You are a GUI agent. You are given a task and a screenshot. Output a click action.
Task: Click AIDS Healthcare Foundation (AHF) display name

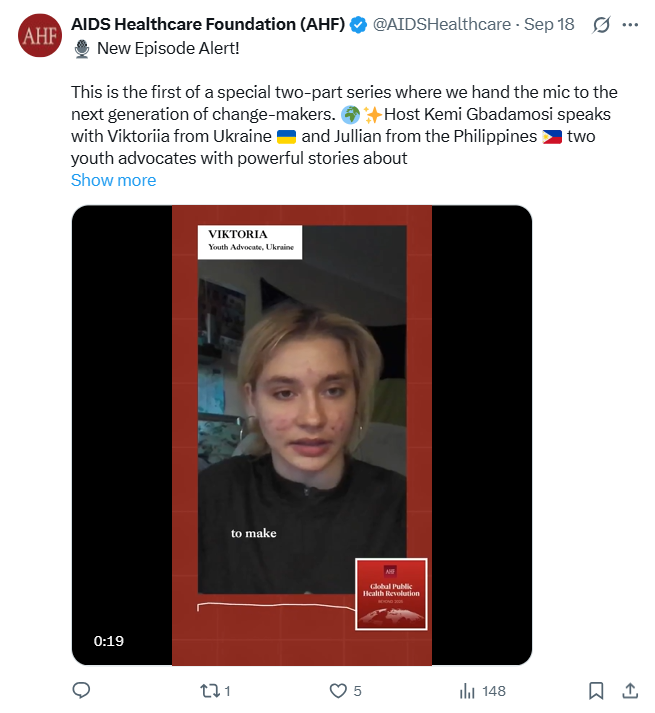208,24
